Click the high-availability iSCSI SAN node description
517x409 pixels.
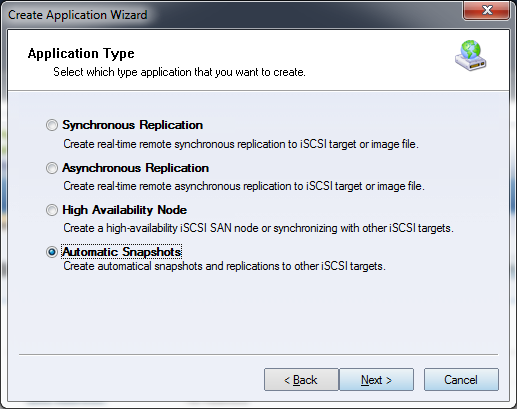[x=258, y=228]
